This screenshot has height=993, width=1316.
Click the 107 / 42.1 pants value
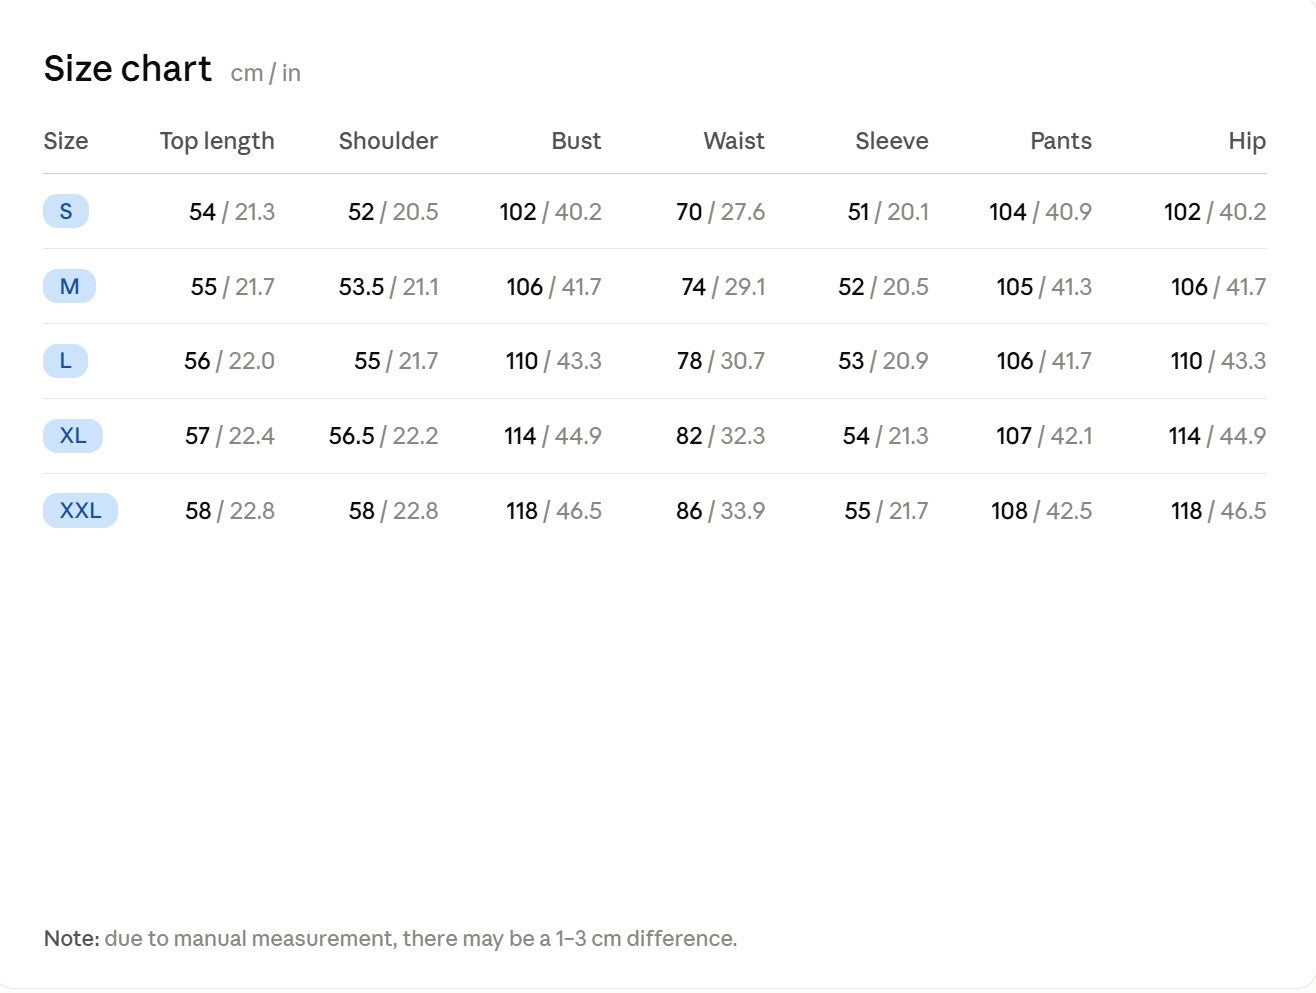pos(1044,436)
